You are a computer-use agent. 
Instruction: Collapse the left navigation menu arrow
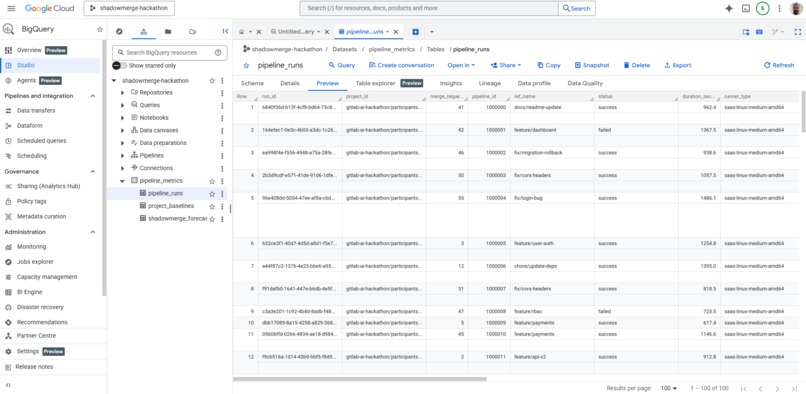[8, 385]
